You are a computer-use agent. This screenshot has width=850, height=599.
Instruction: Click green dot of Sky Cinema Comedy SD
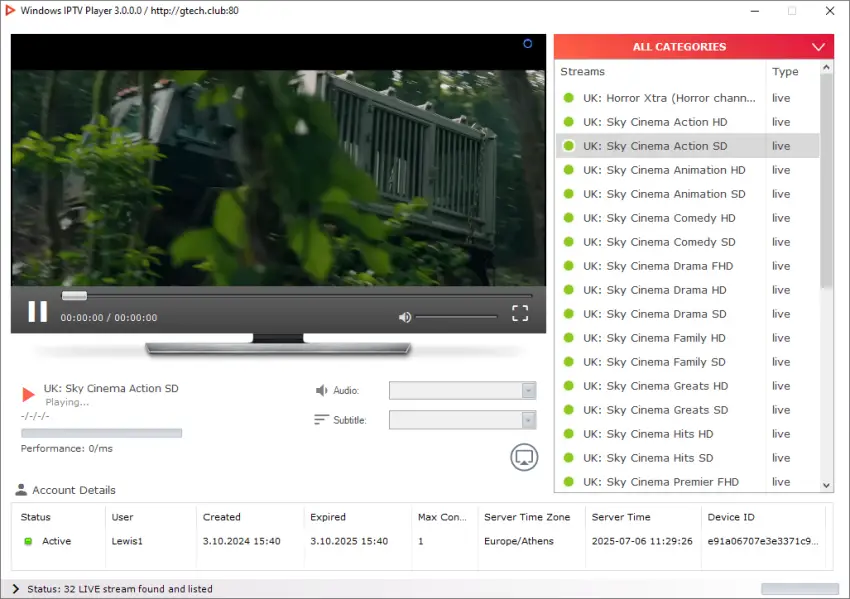click(569, 242)
